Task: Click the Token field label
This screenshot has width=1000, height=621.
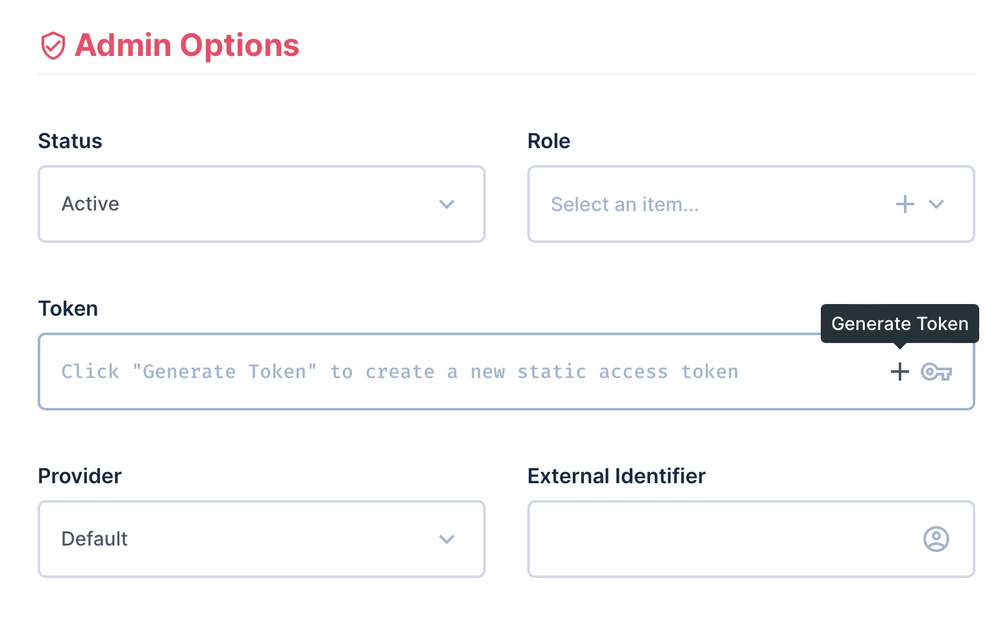Action: (68, 308)
